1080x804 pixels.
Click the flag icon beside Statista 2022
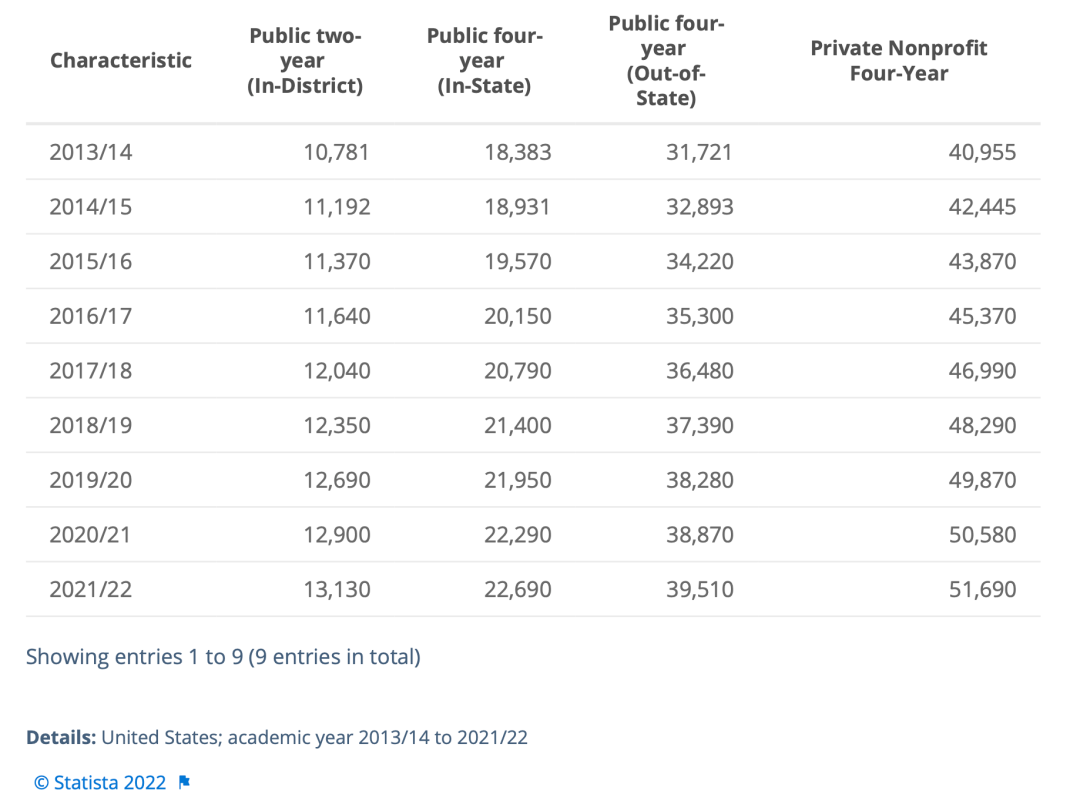click(184, 783)
